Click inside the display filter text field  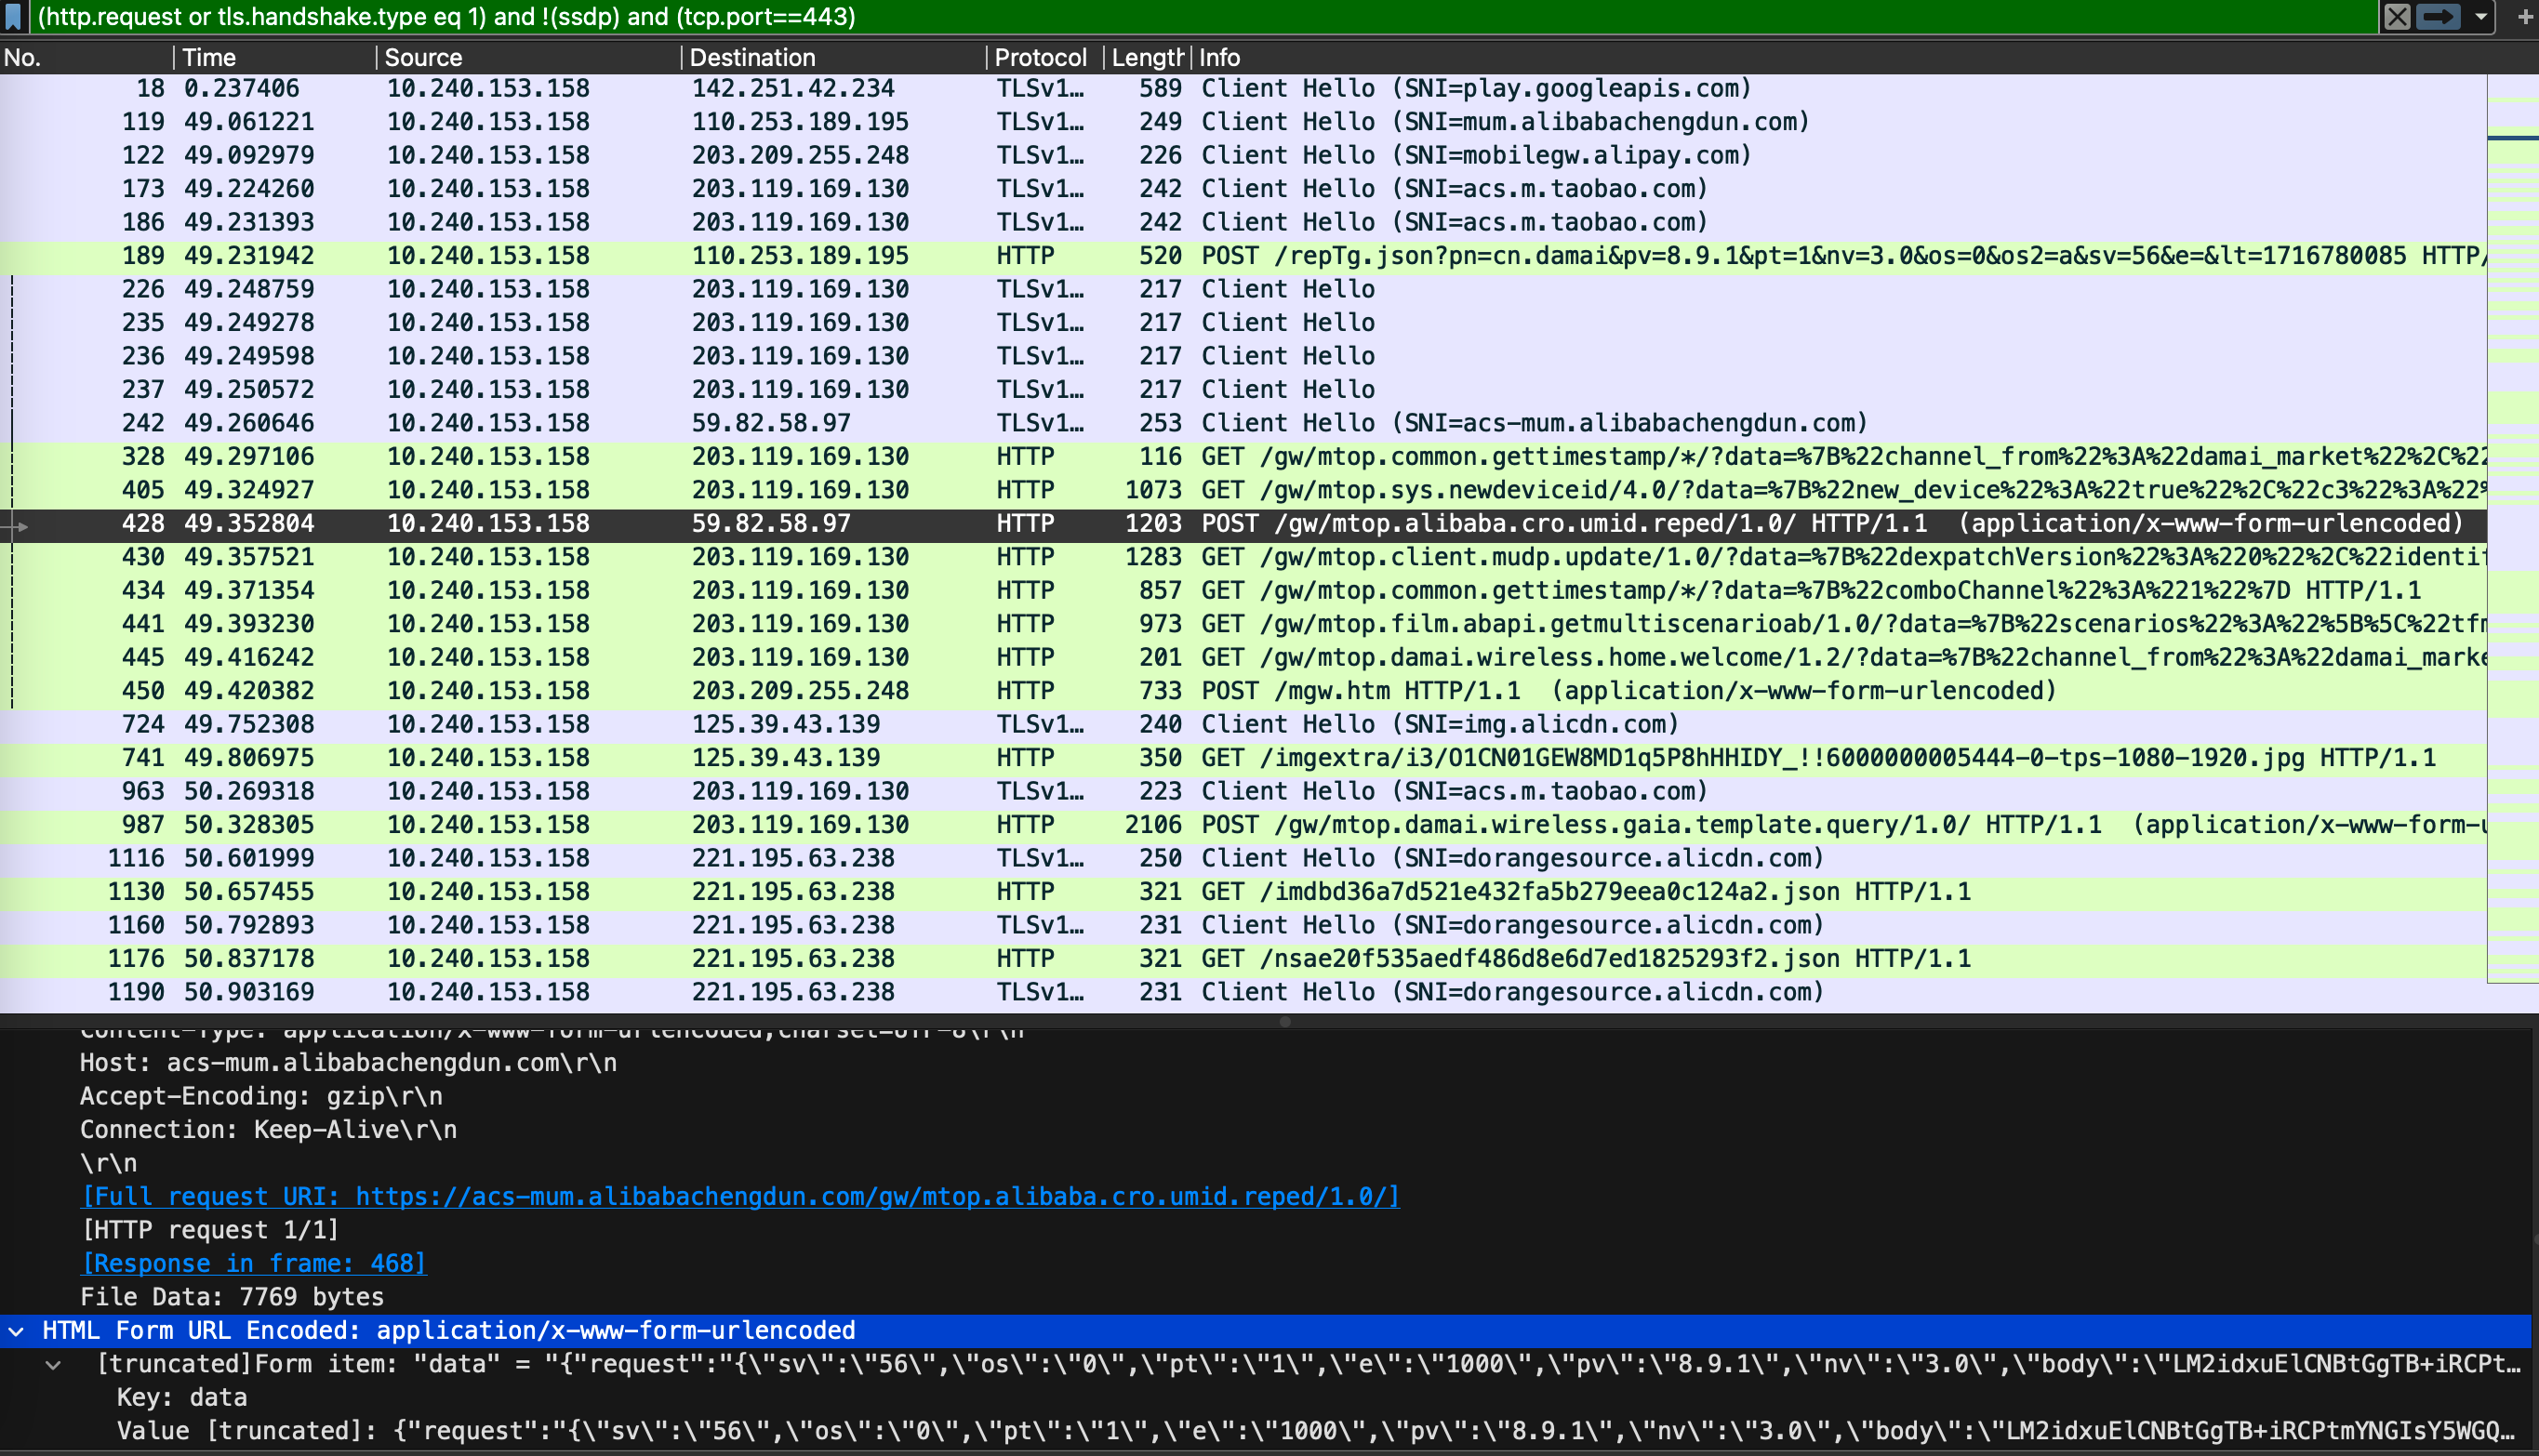tap(1200, 17)
